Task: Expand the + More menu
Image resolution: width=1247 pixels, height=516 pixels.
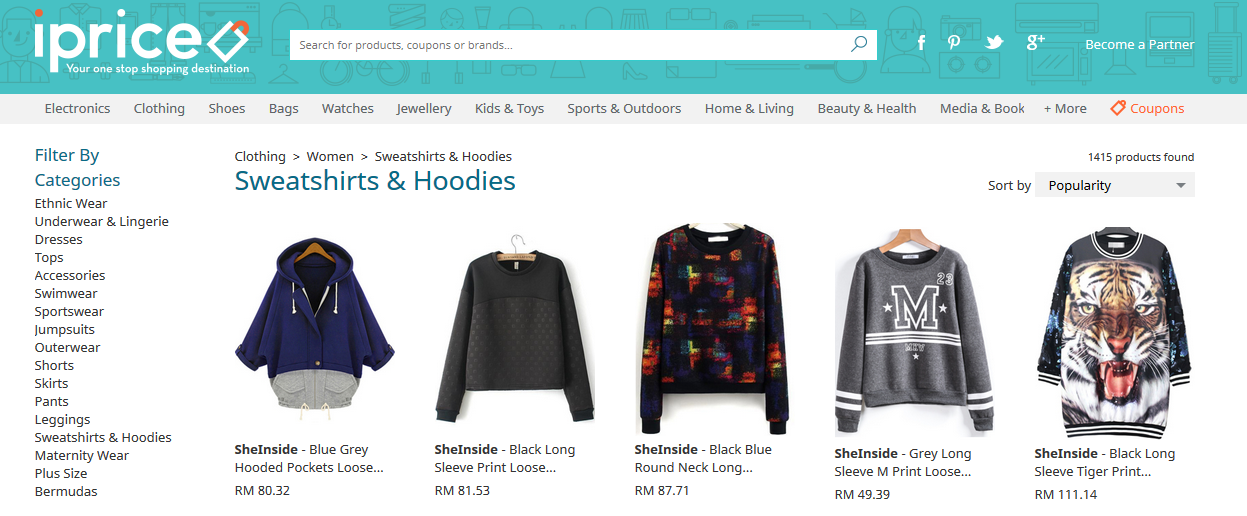Action: (1065, 108)
